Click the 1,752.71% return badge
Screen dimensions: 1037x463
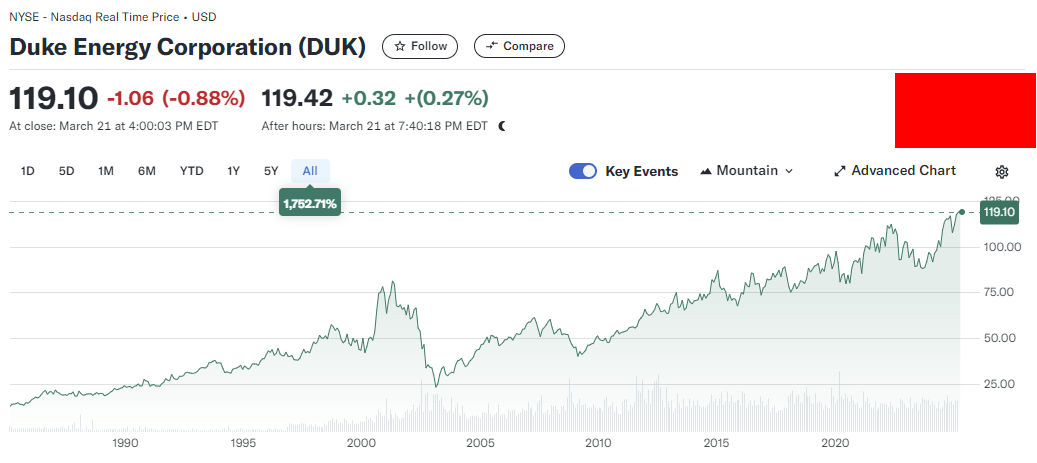310,204
